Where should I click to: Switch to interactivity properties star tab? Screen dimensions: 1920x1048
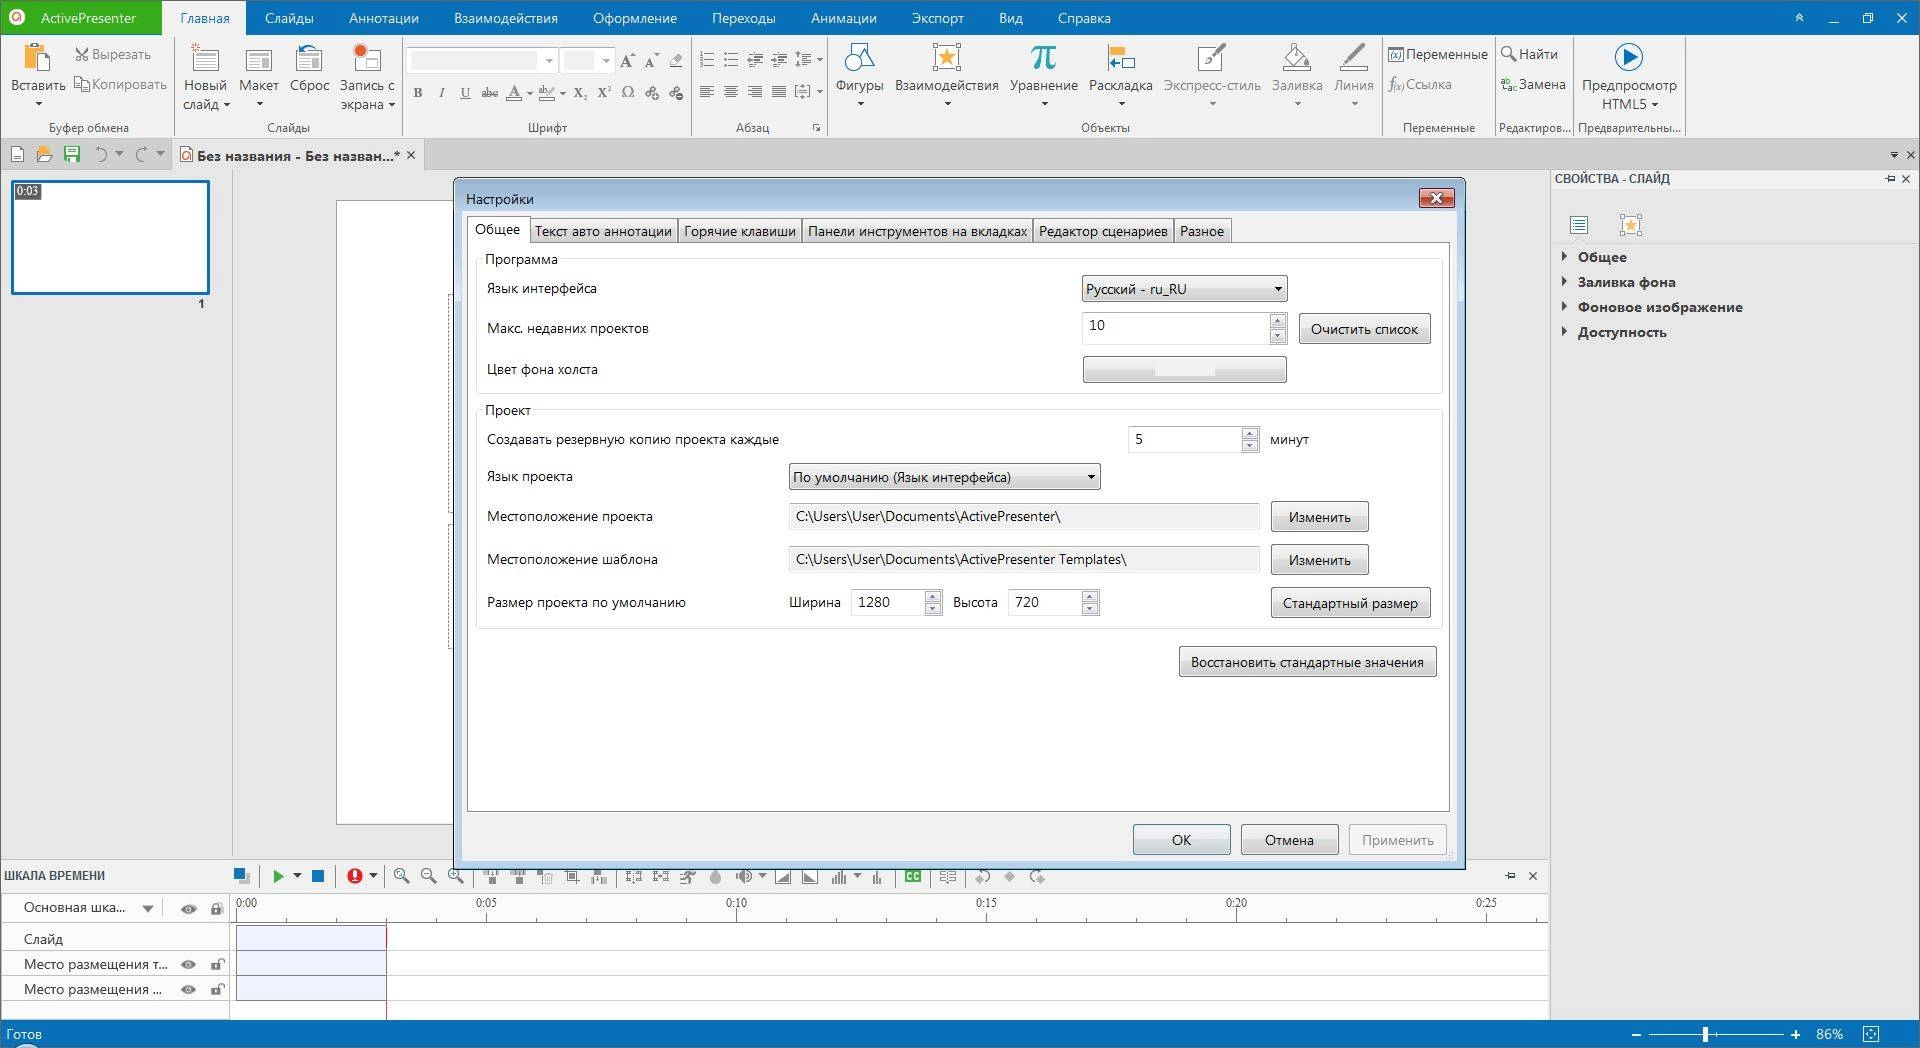1630,225
